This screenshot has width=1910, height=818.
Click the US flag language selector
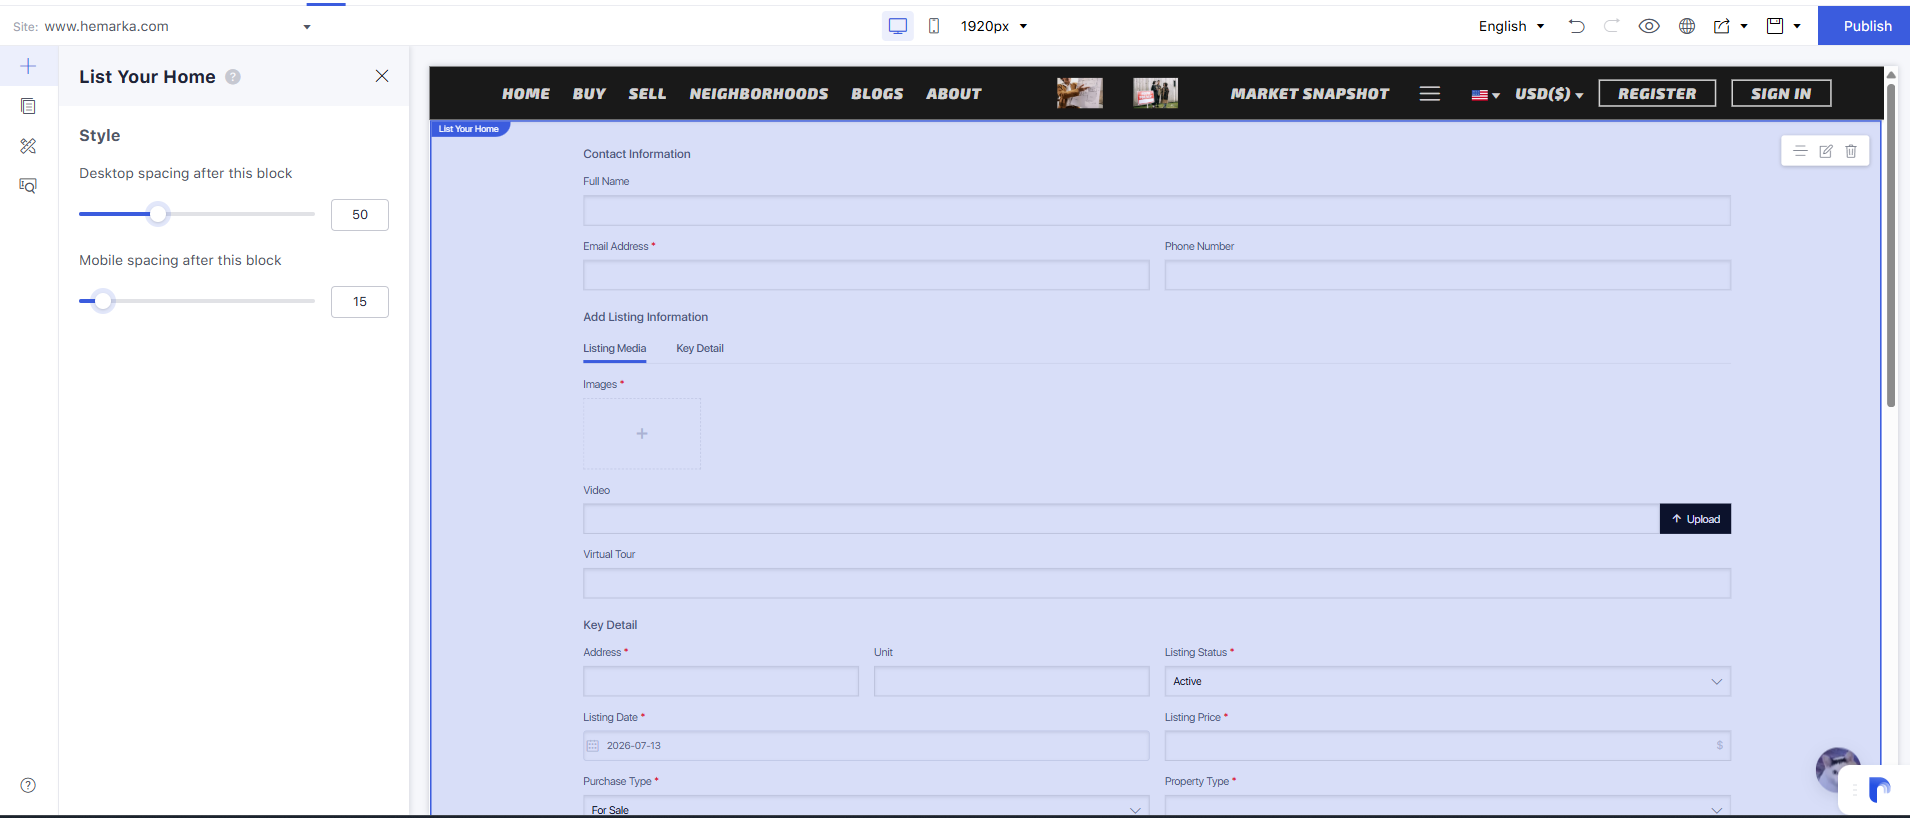[x=1485, y=95]
